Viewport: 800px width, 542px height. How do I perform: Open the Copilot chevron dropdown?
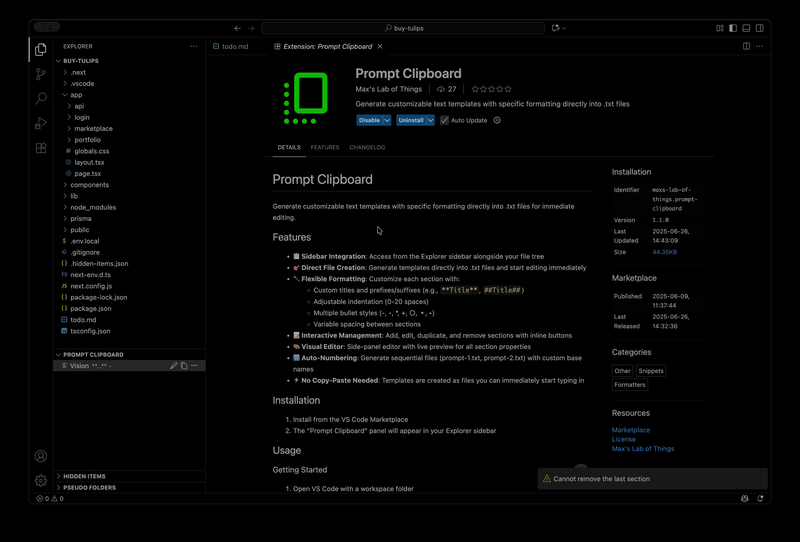tap(564, 28)
